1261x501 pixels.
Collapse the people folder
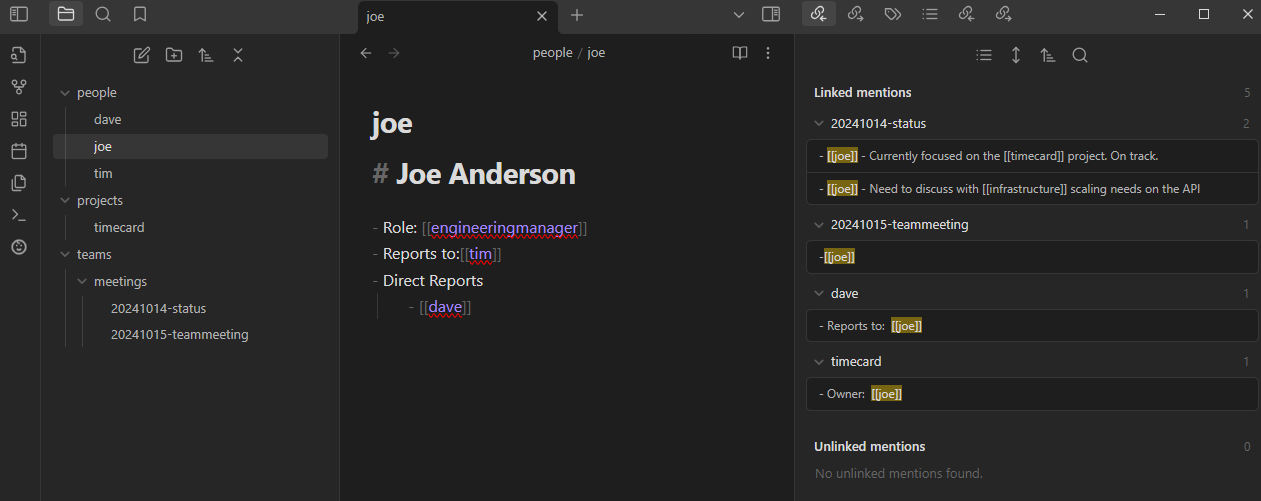click(x=65, y=93)
